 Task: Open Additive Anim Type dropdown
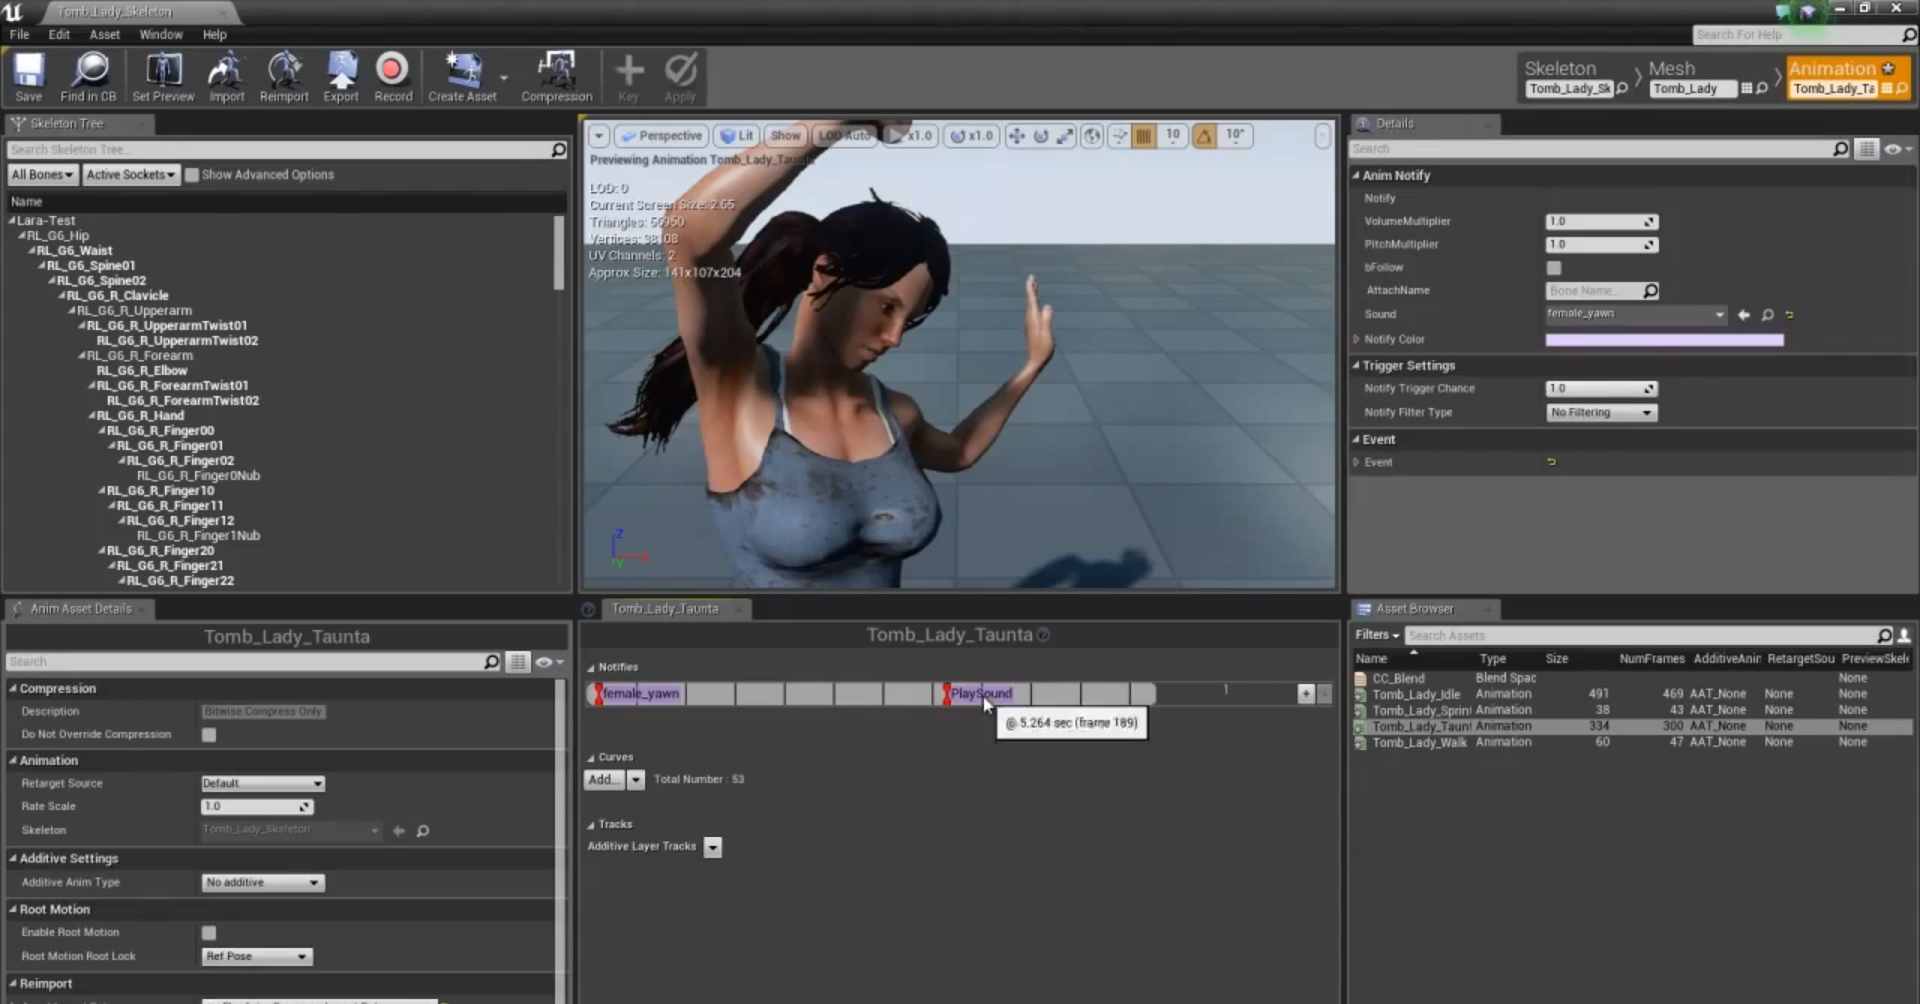tap(263, 883)
